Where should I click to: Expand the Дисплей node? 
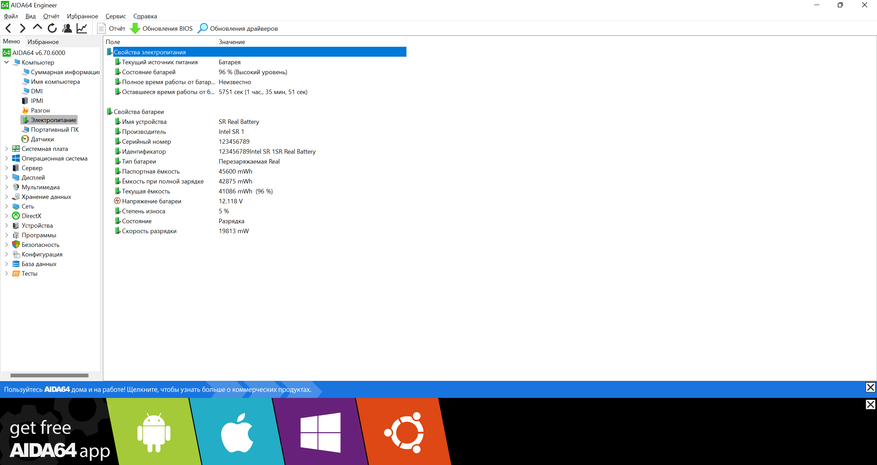(7, 177)
